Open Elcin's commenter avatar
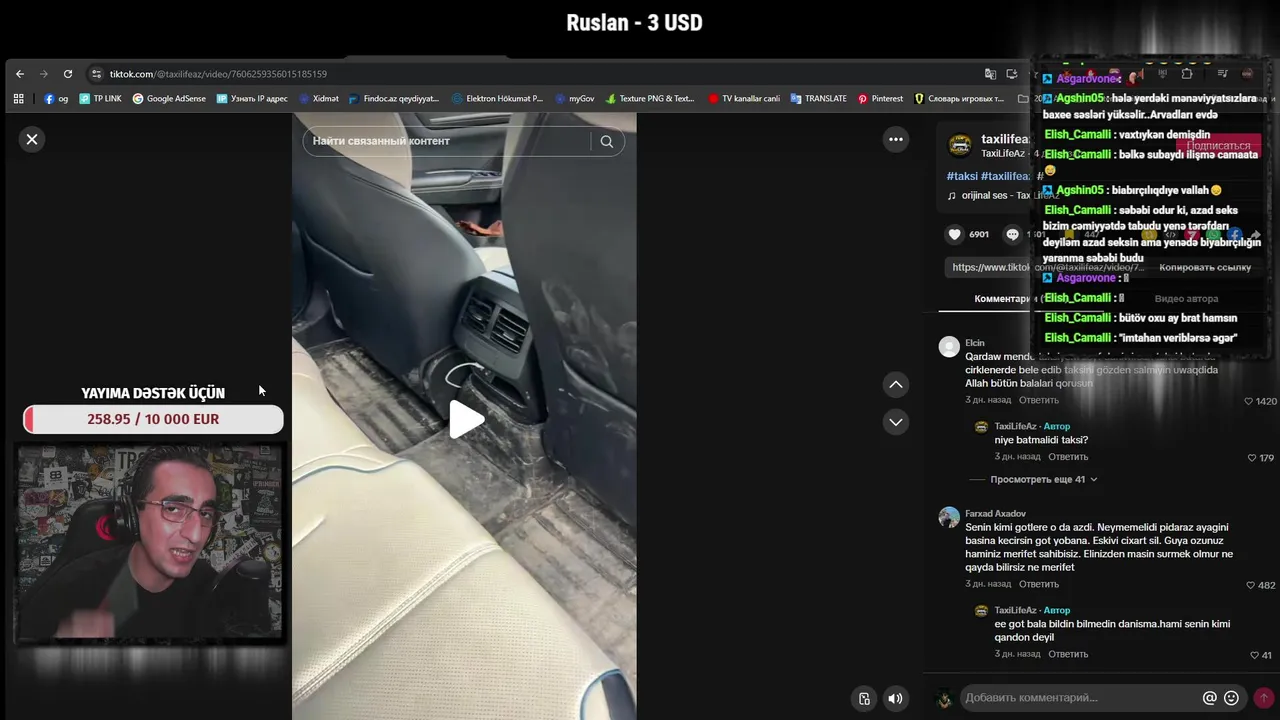 (x=949, y=346)
